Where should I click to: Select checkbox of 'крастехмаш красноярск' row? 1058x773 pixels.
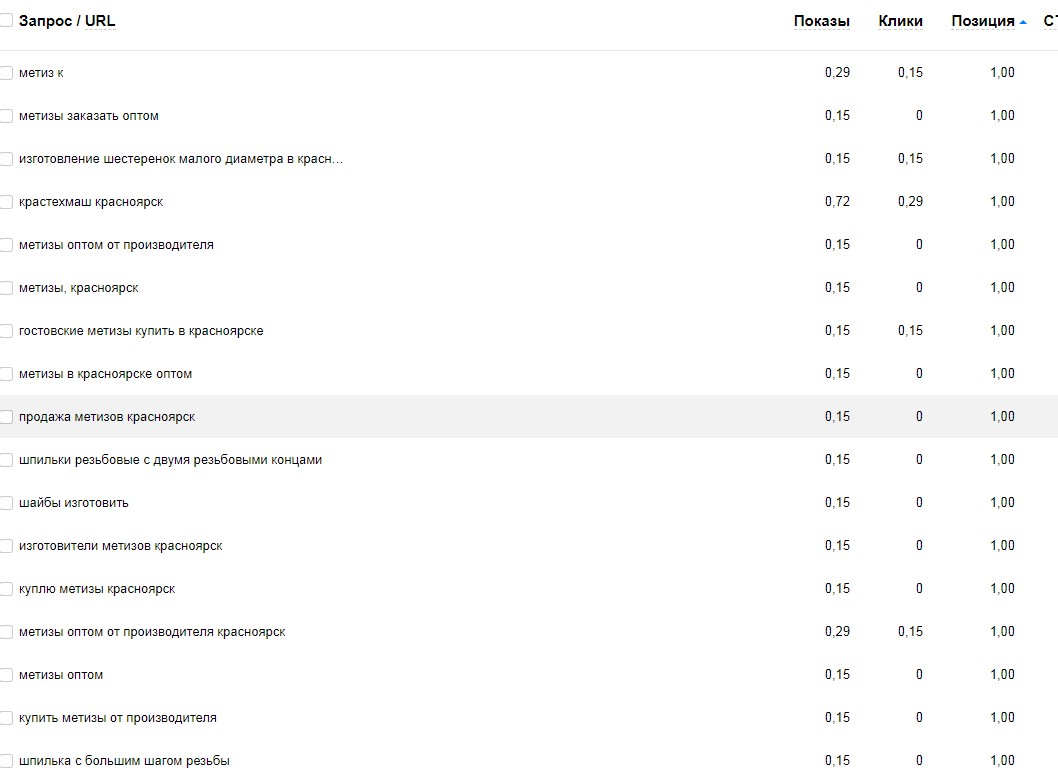click(x=5, y=202)
